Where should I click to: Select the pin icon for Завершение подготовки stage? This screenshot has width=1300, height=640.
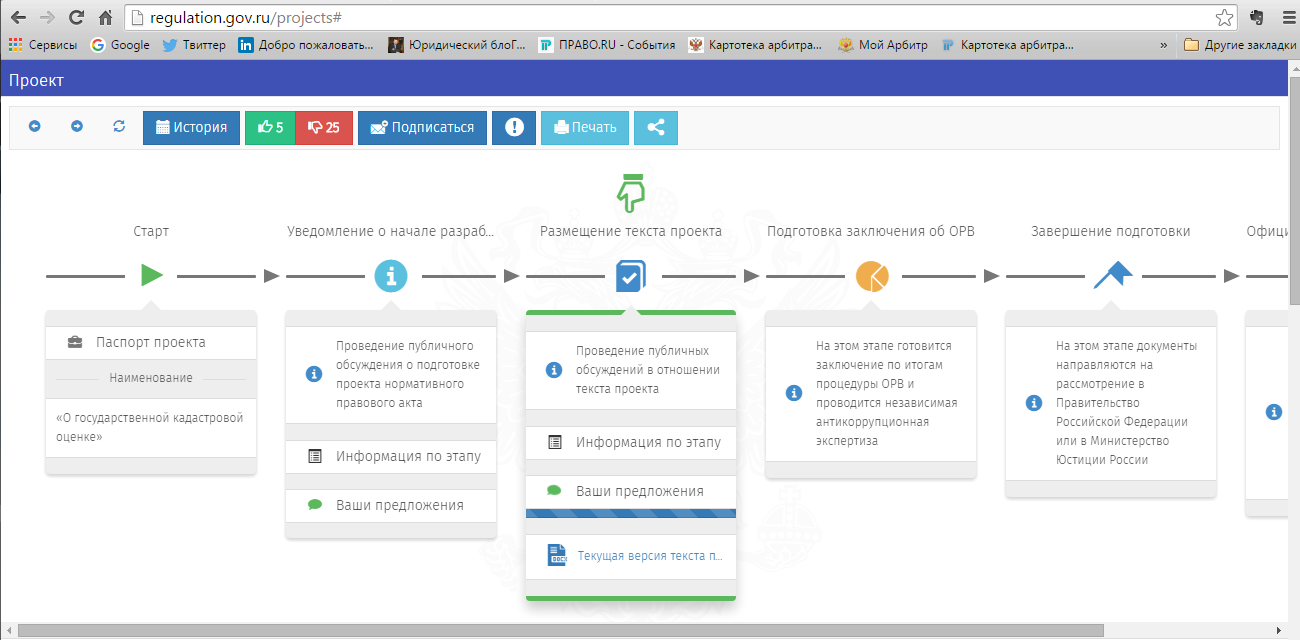(1113, 275)
